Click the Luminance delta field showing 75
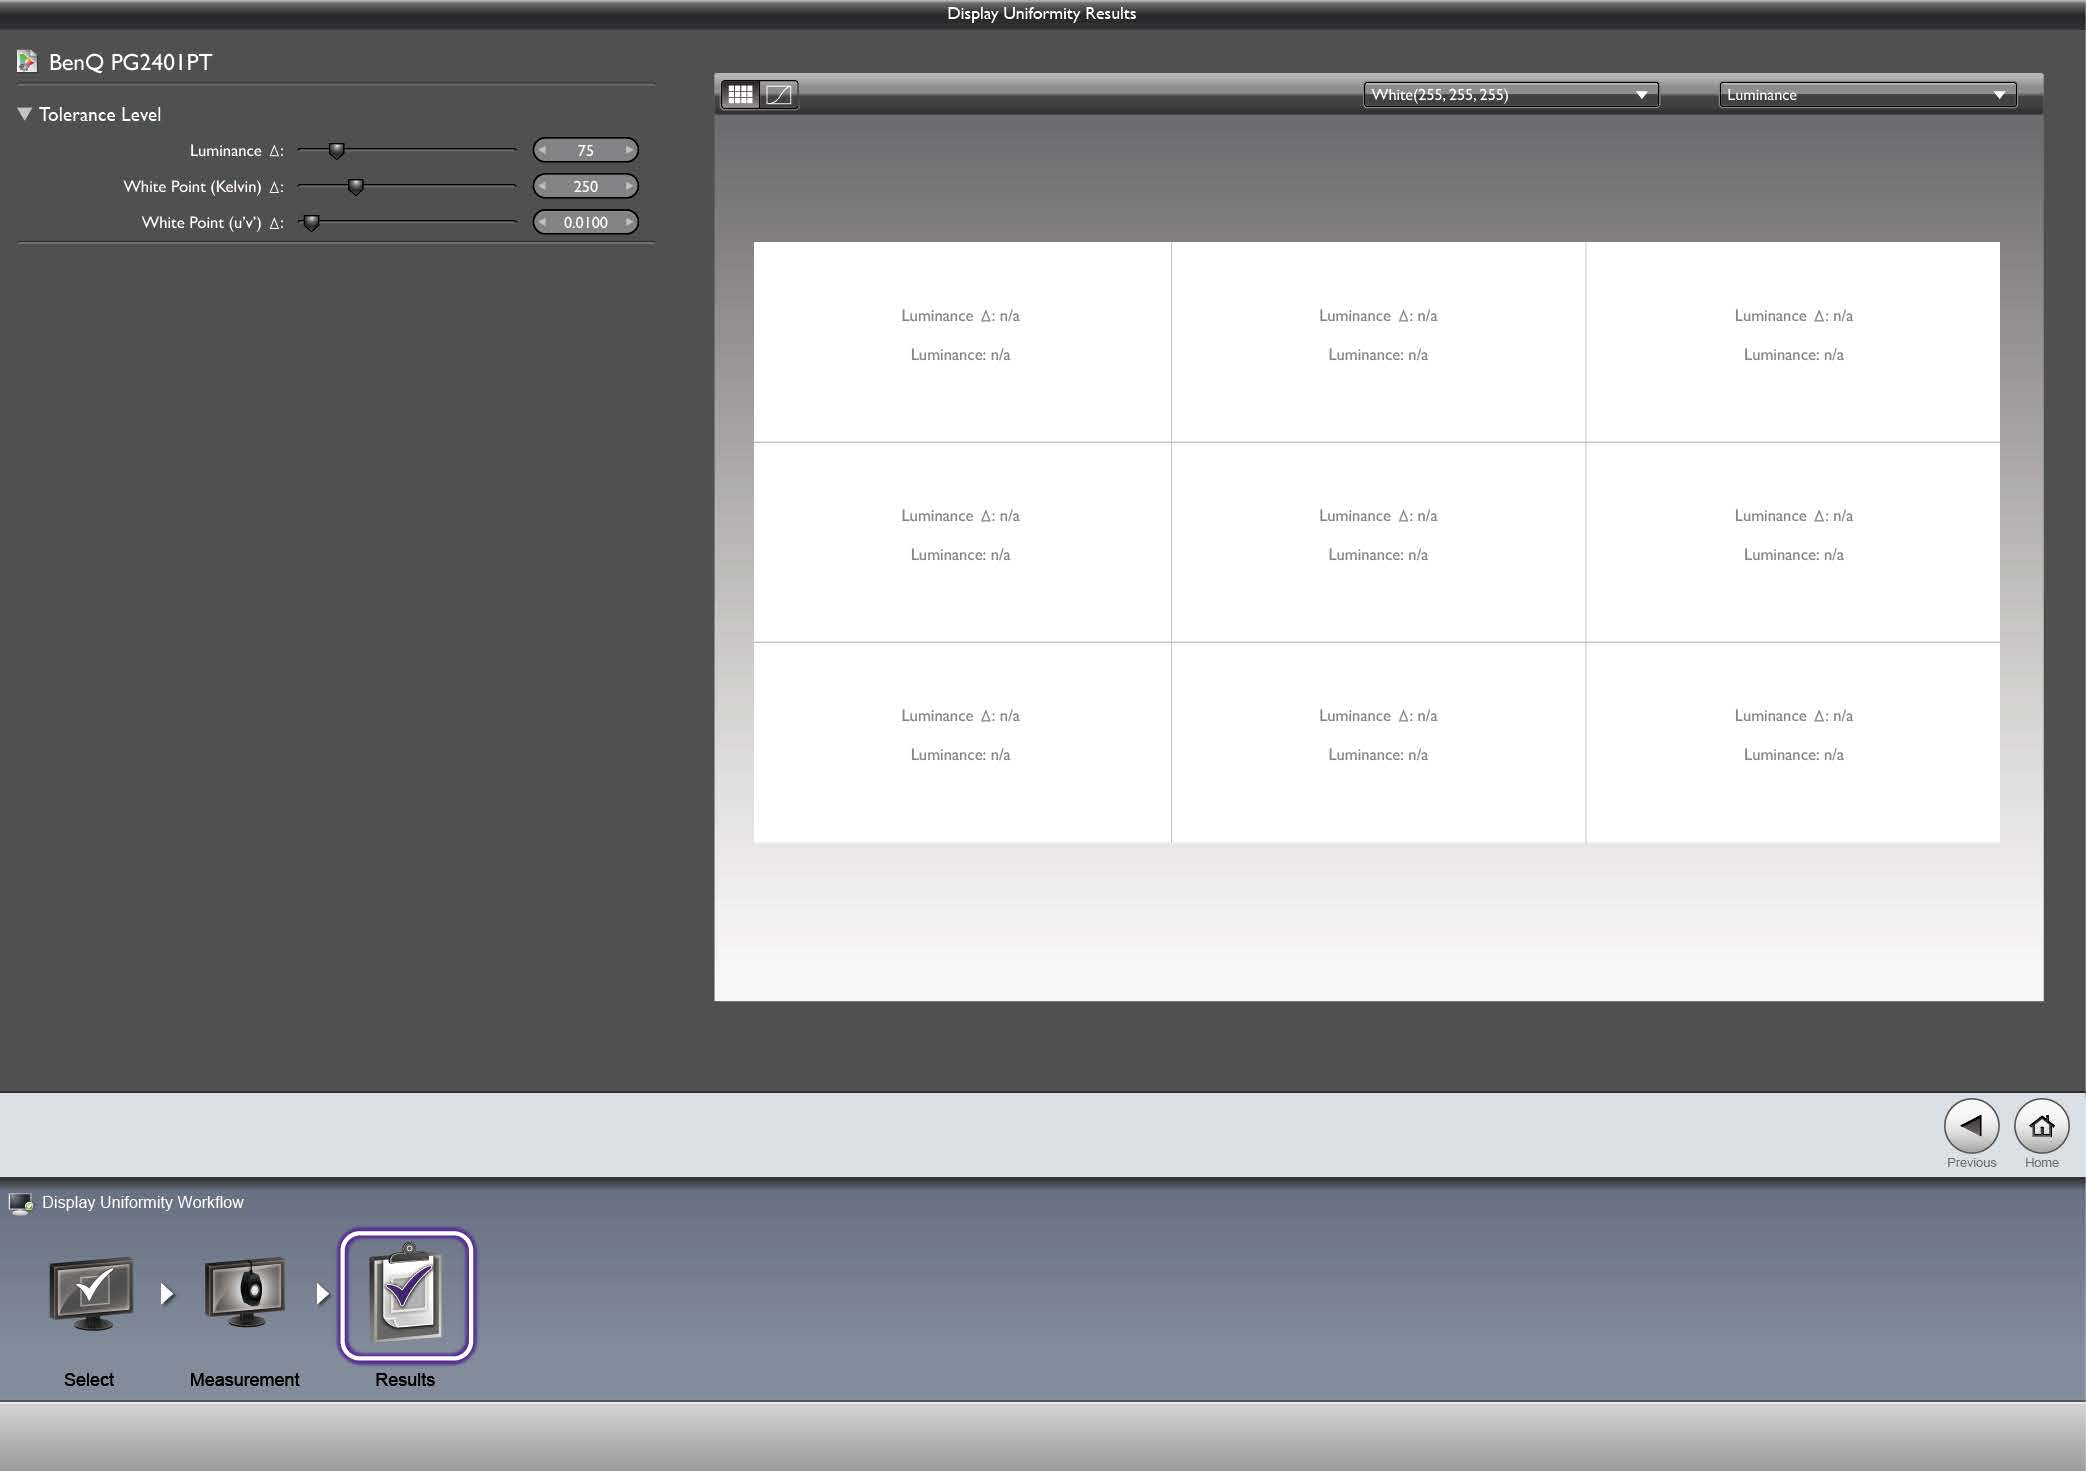 click(586, 150)
